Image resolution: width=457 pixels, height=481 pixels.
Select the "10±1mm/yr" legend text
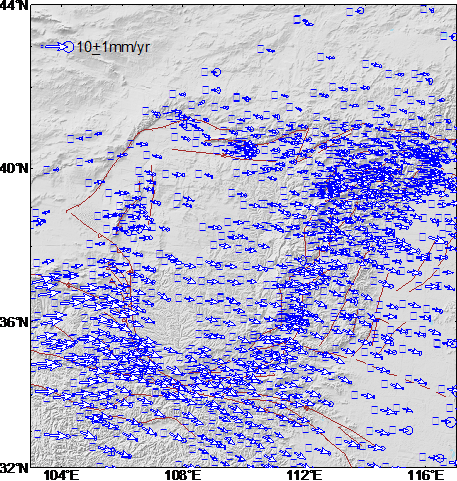coord(113,47)
